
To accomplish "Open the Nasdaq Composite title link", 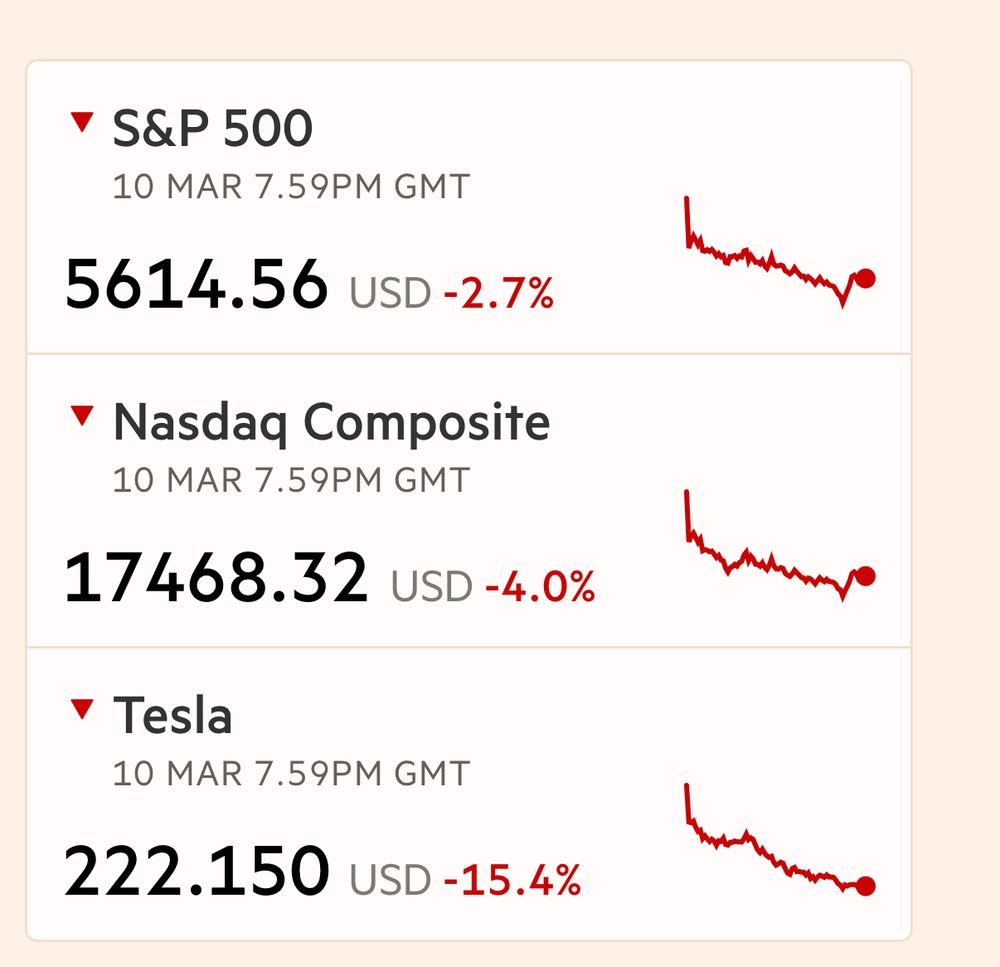I will click(331, 423).
